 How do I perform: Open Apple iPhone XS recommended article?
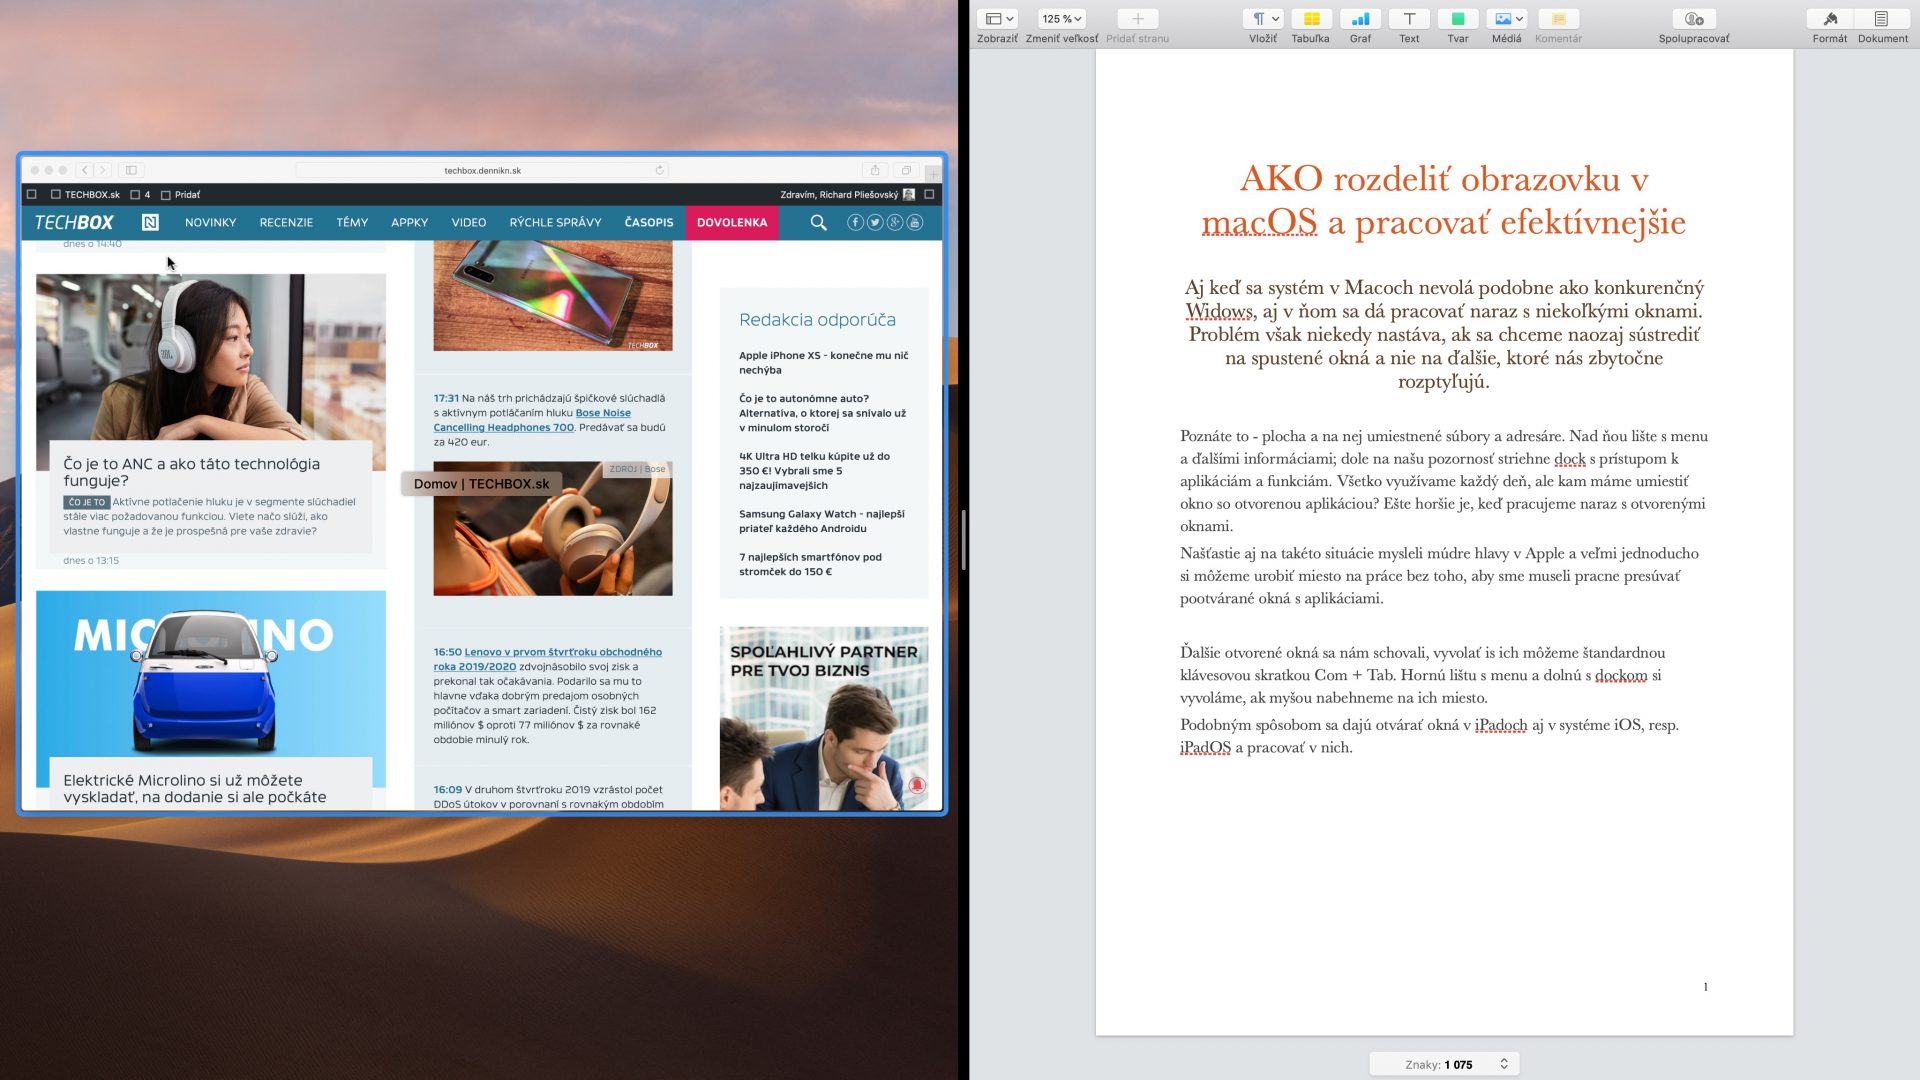pos(823,362)
